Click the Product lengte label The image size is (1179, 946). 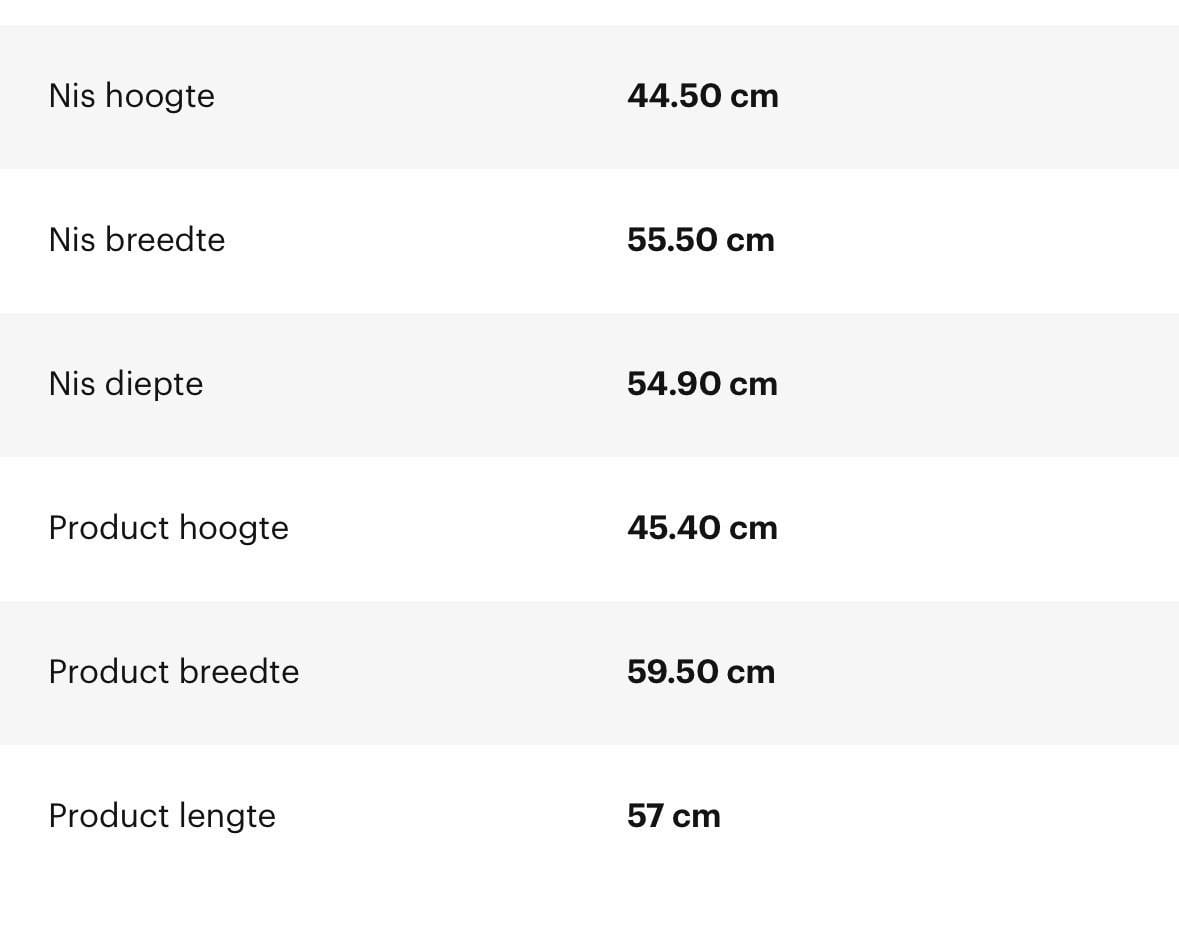coord(162,817)
